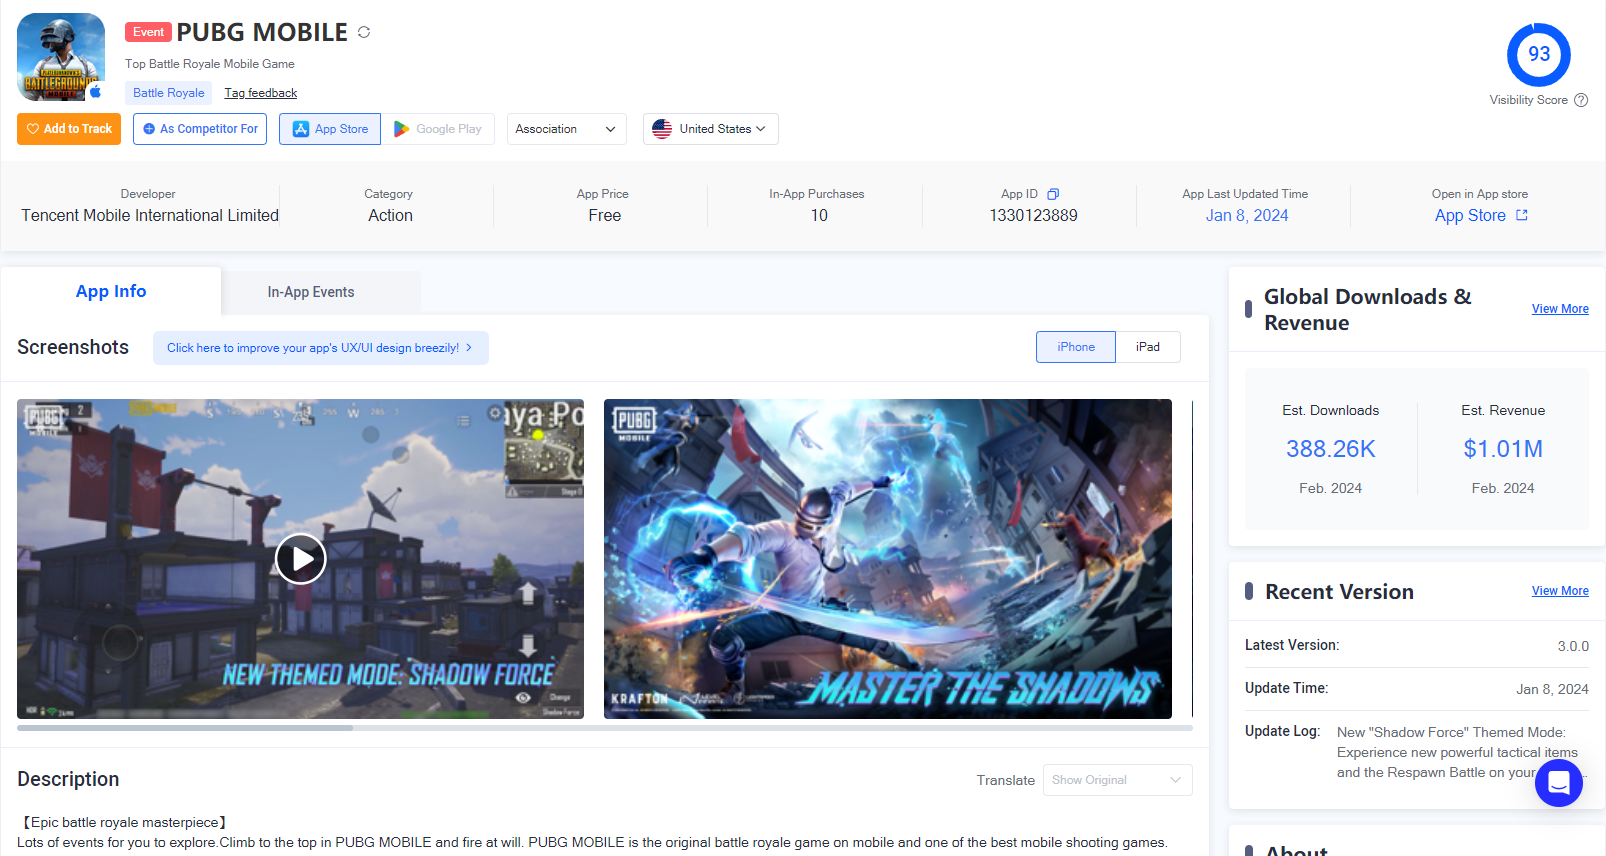1606x856 pixels.
Task: Click View More for Recent Version
Action: click(x=1560, y=591)
